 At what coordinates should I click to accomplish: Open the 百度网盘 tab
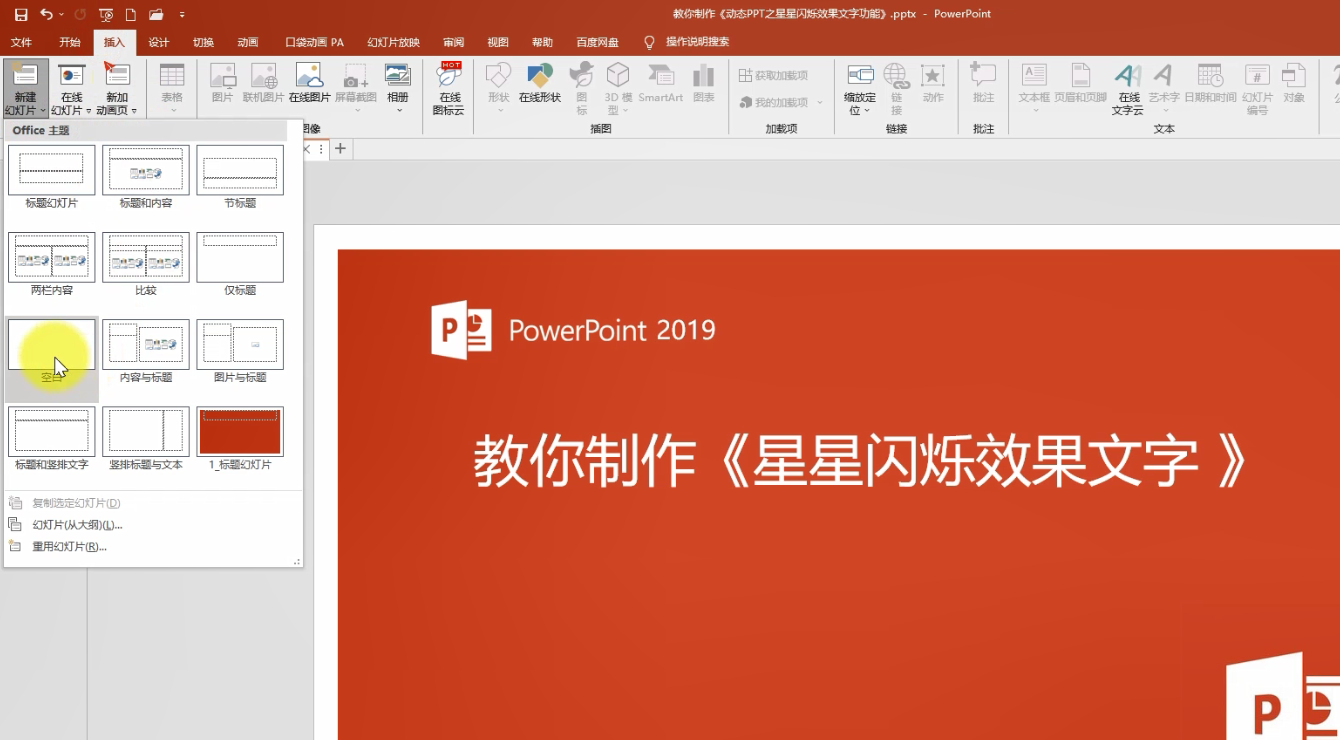coord(597,42)
